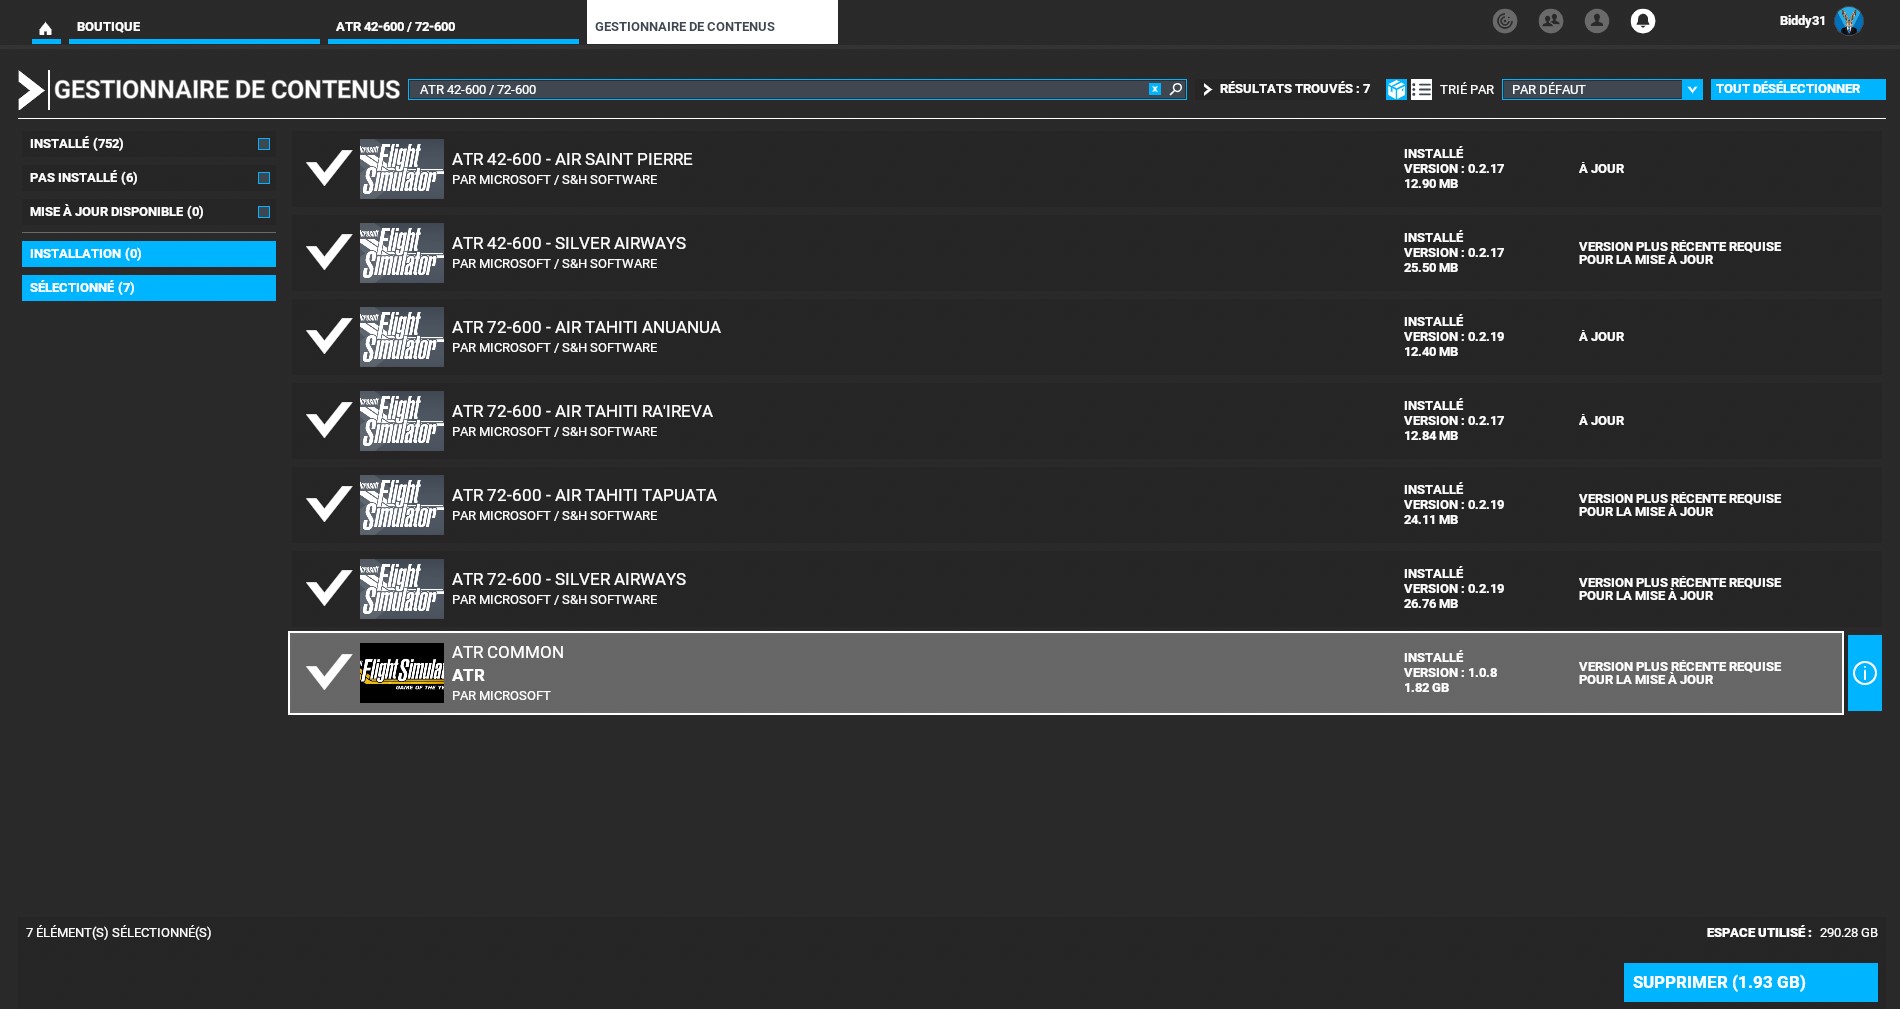Select ATR 72-600 - AIR TAHITI TAPUATA title

[584, 495]
